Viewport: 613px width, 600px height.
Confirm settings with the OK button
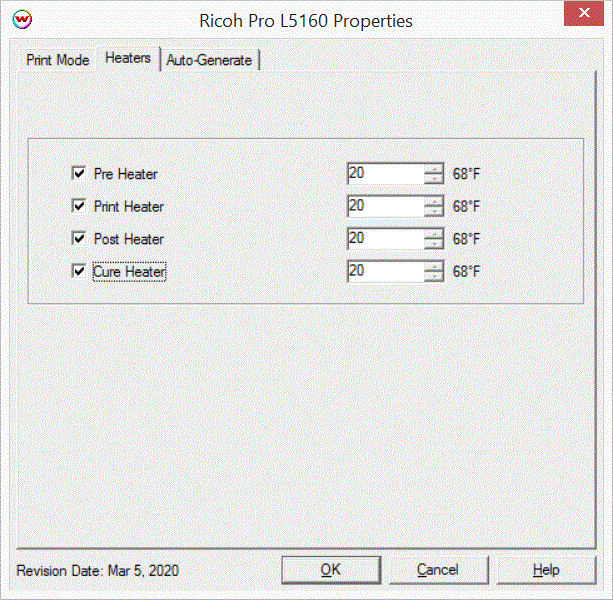tap(331, 570)
